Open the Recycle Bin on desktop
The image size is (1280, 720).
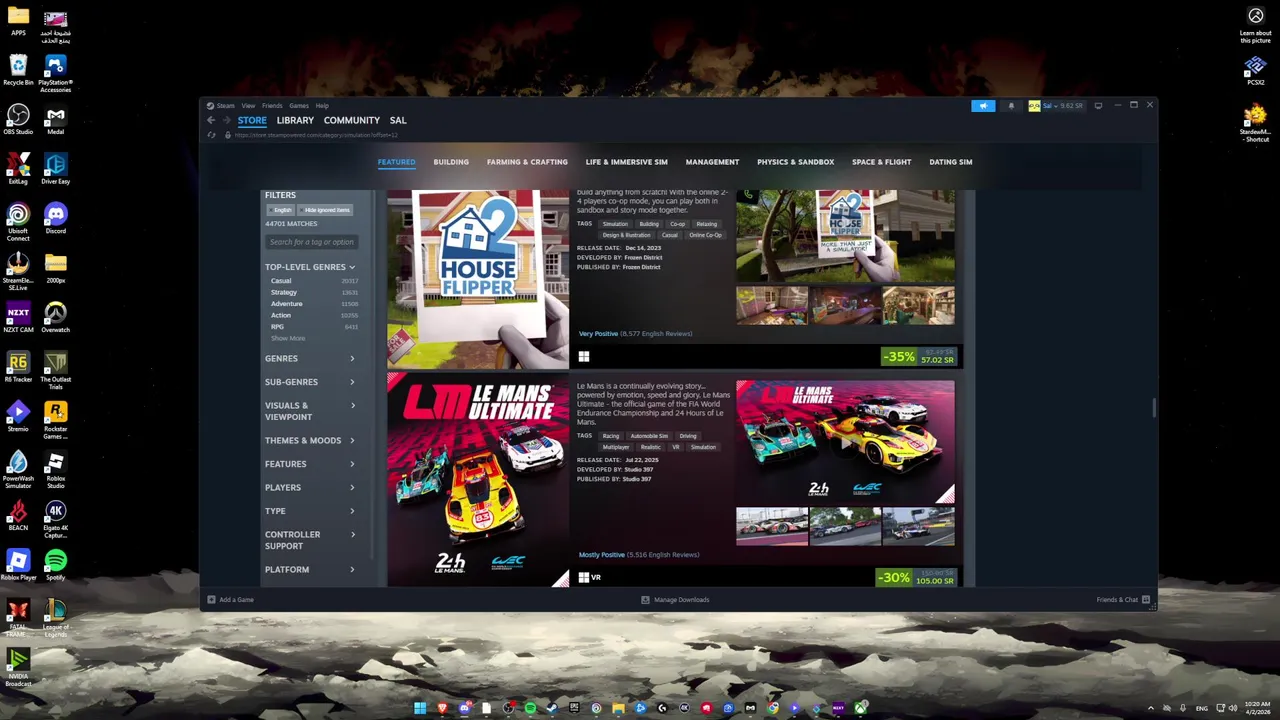coord(18,70)
